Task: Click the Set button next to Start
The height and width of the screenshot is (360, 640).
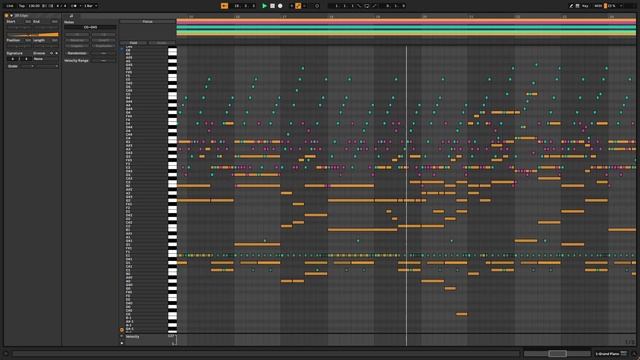Action: (28, 21)
